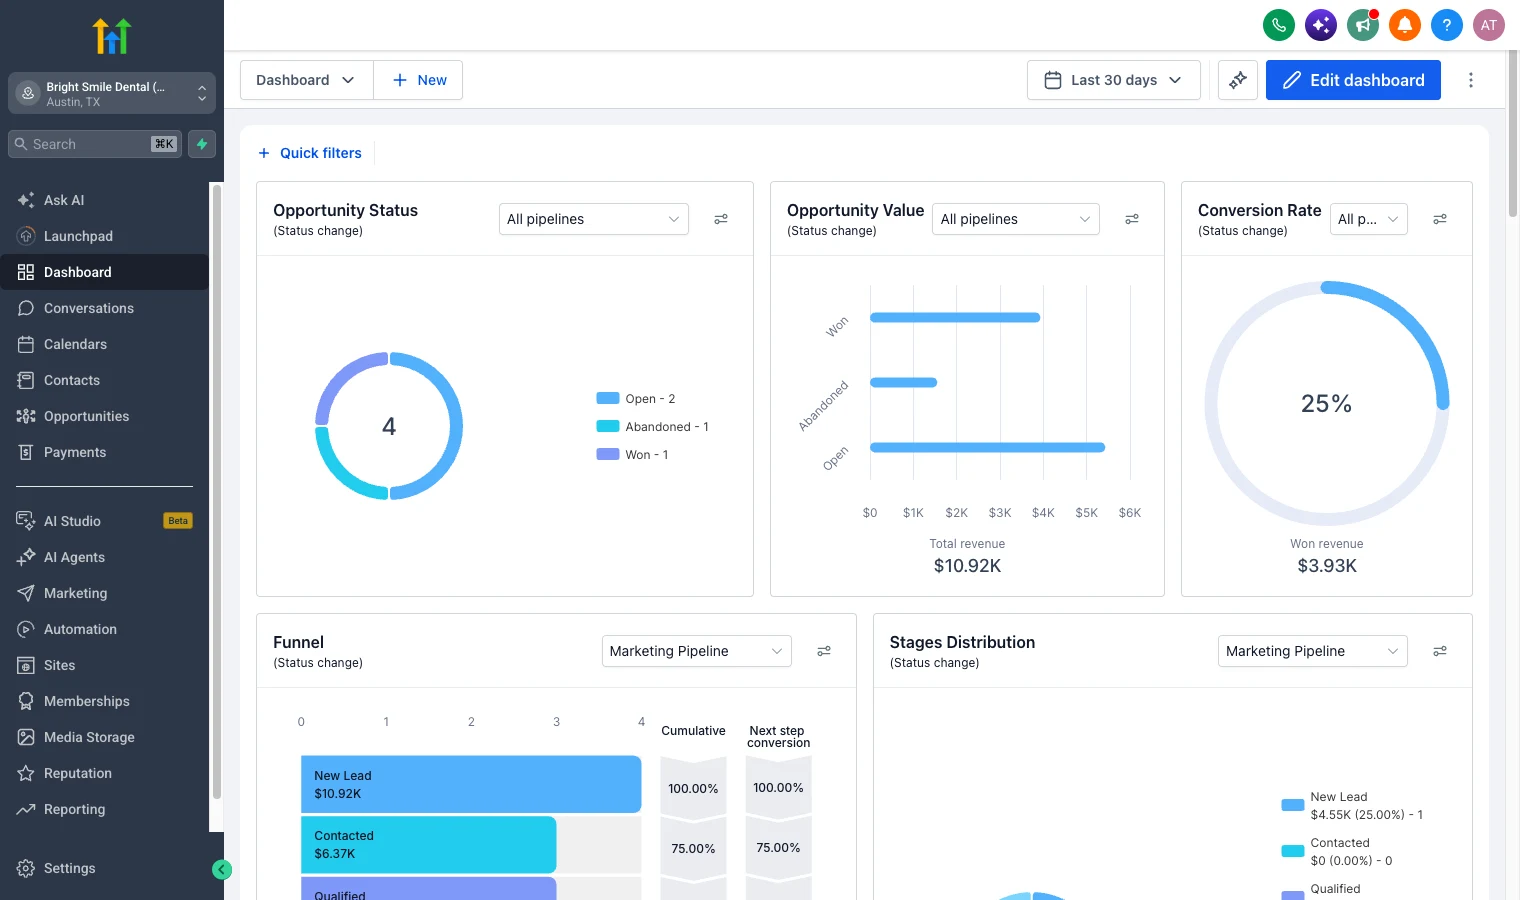Collapse the sidebar with green arrow button
1520x900 pixels.
coord(222,870)
